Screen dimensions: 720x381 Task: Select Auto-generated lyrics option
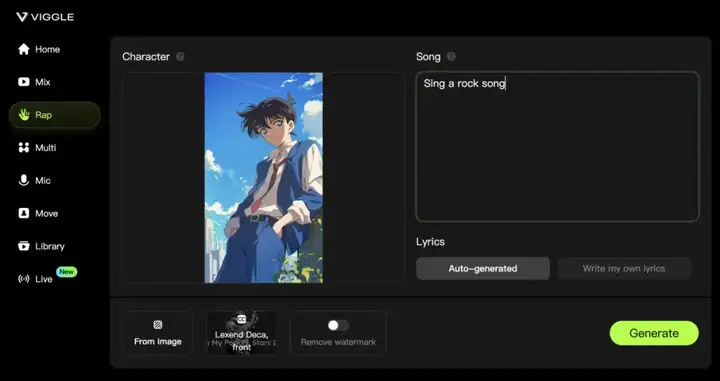(483, 269)
